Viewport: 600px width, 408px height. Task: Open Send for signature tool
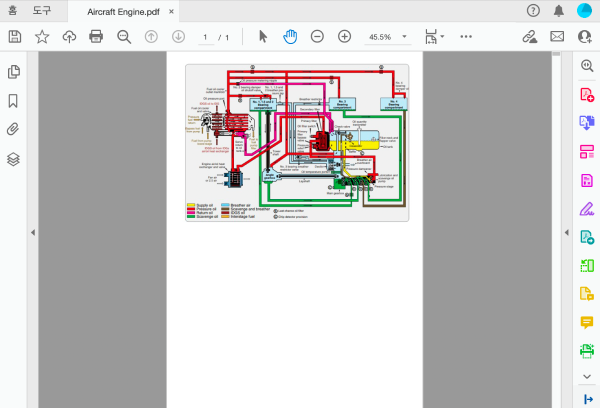tap(587, 237)
